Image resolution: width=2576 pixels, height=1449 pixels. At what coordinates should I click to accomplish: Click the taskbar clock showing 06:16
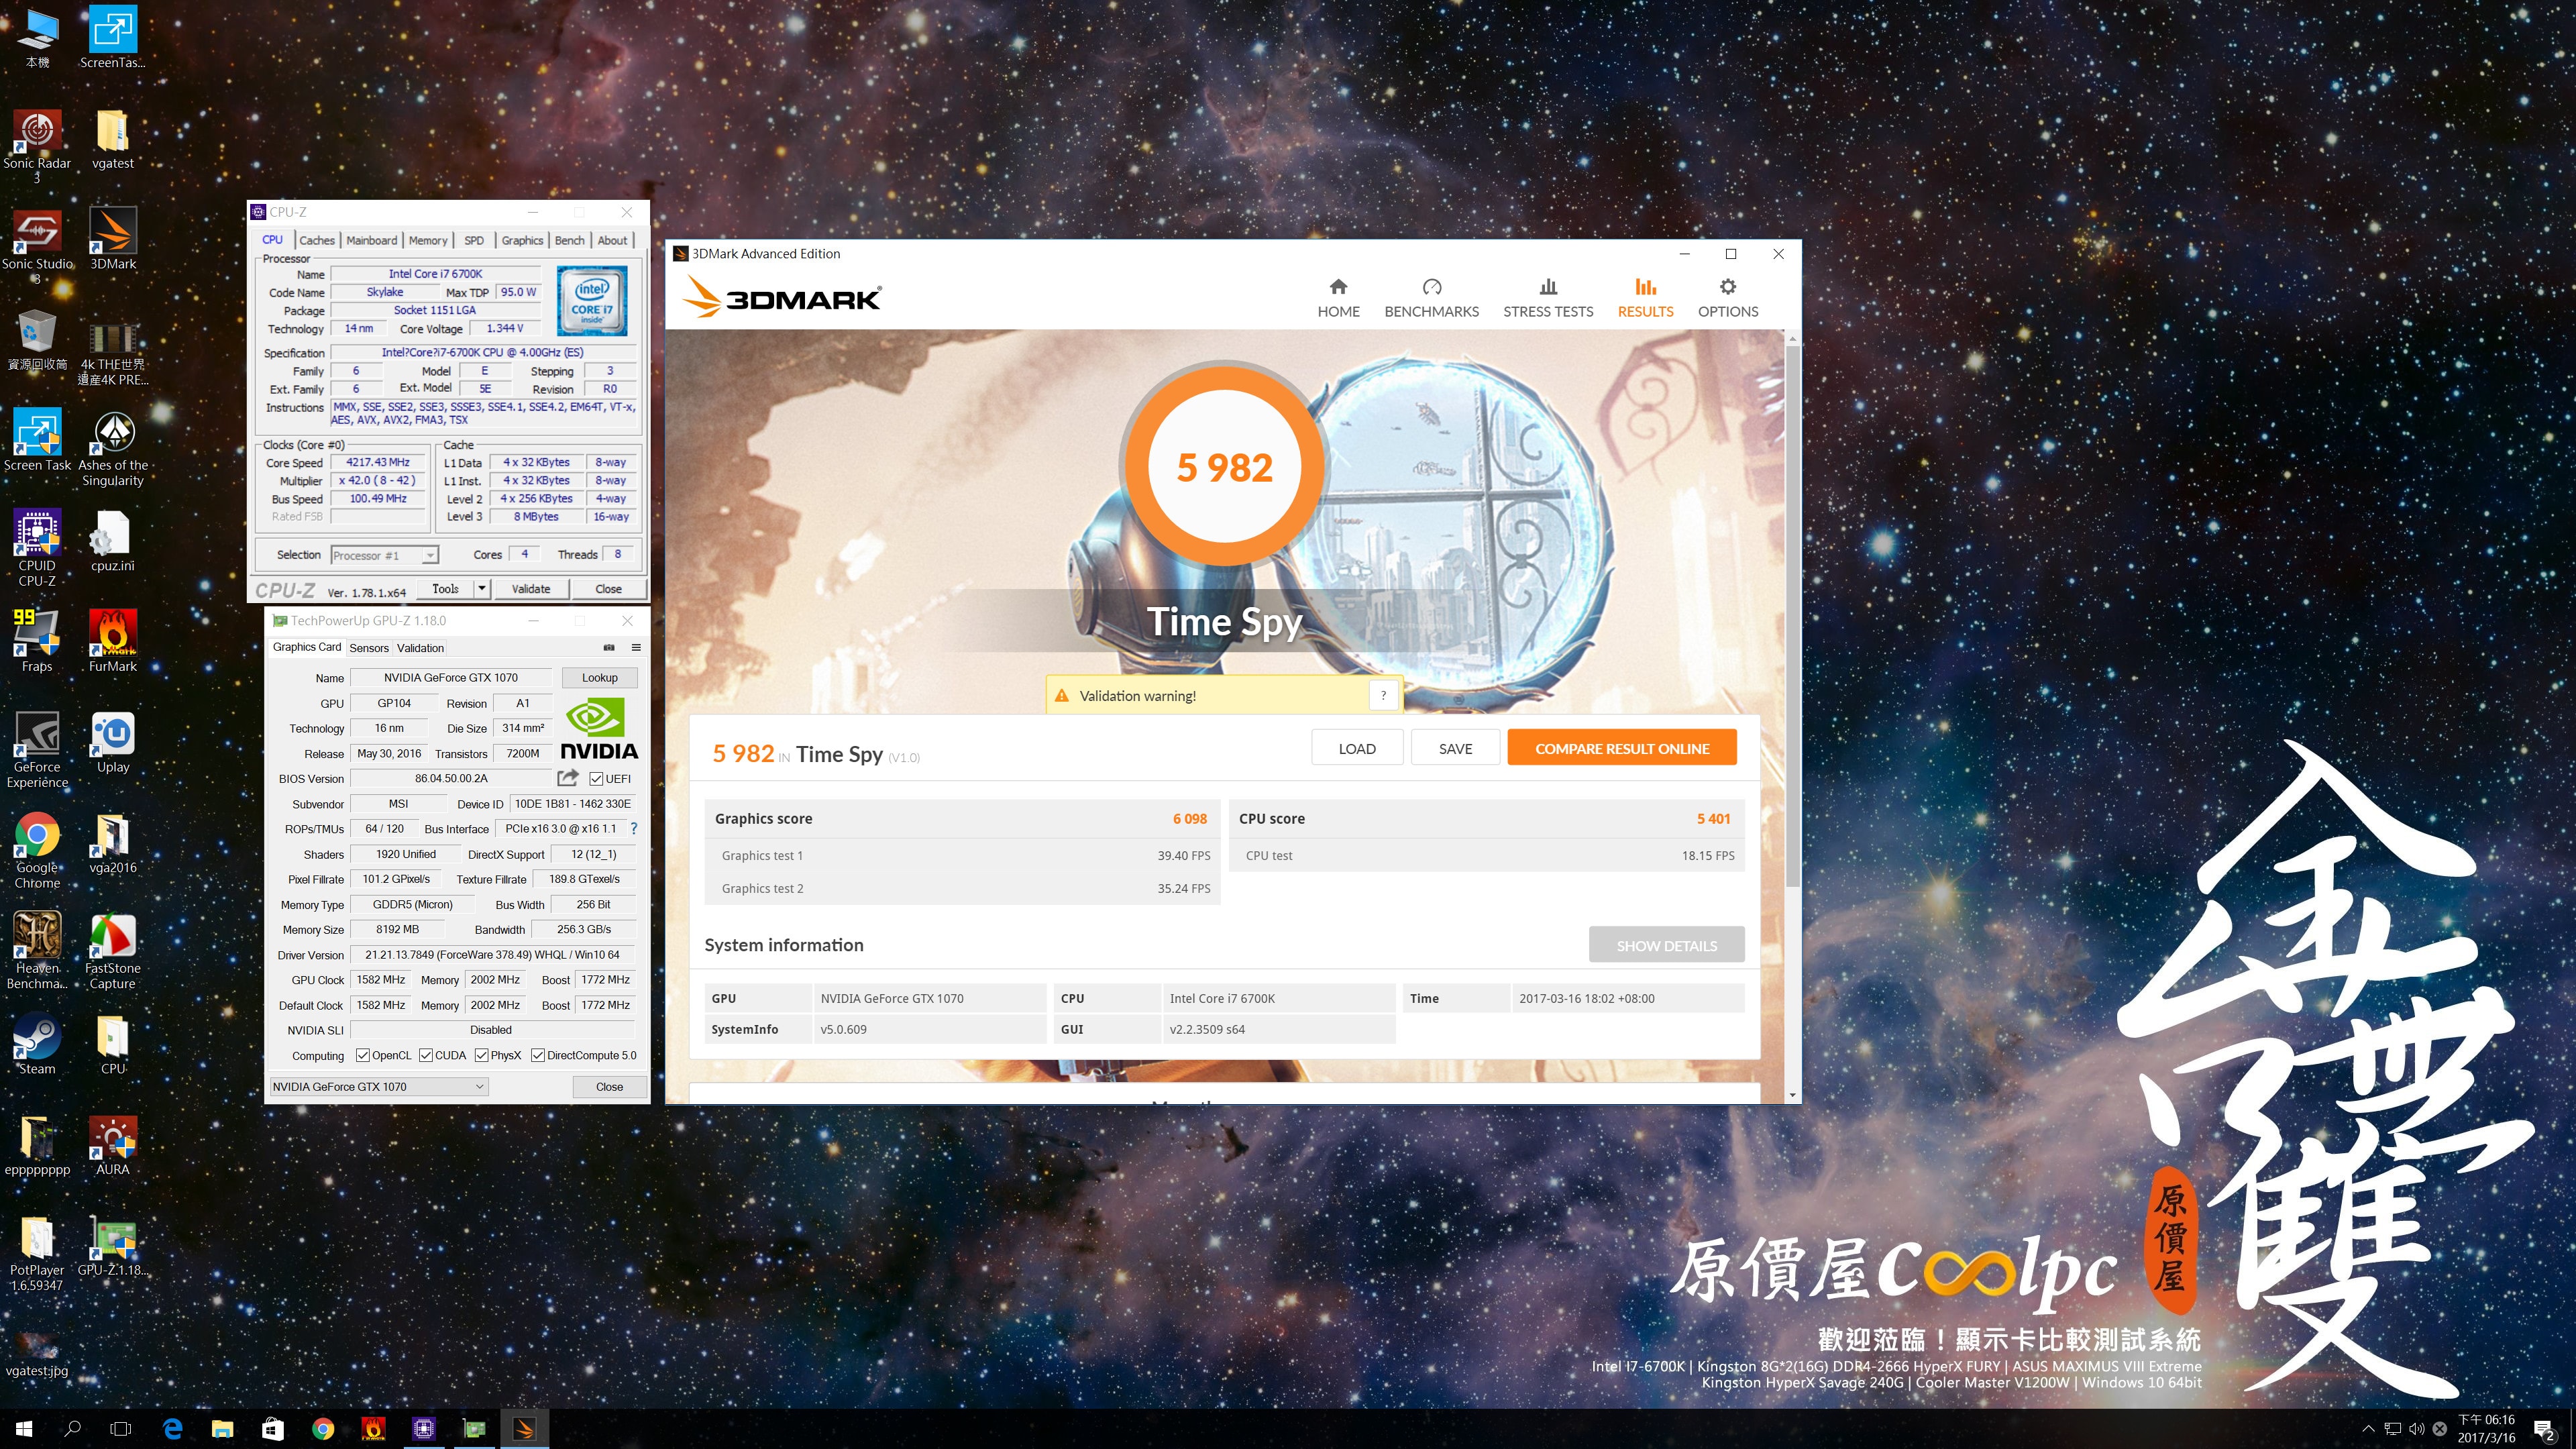(2486, 1429)
